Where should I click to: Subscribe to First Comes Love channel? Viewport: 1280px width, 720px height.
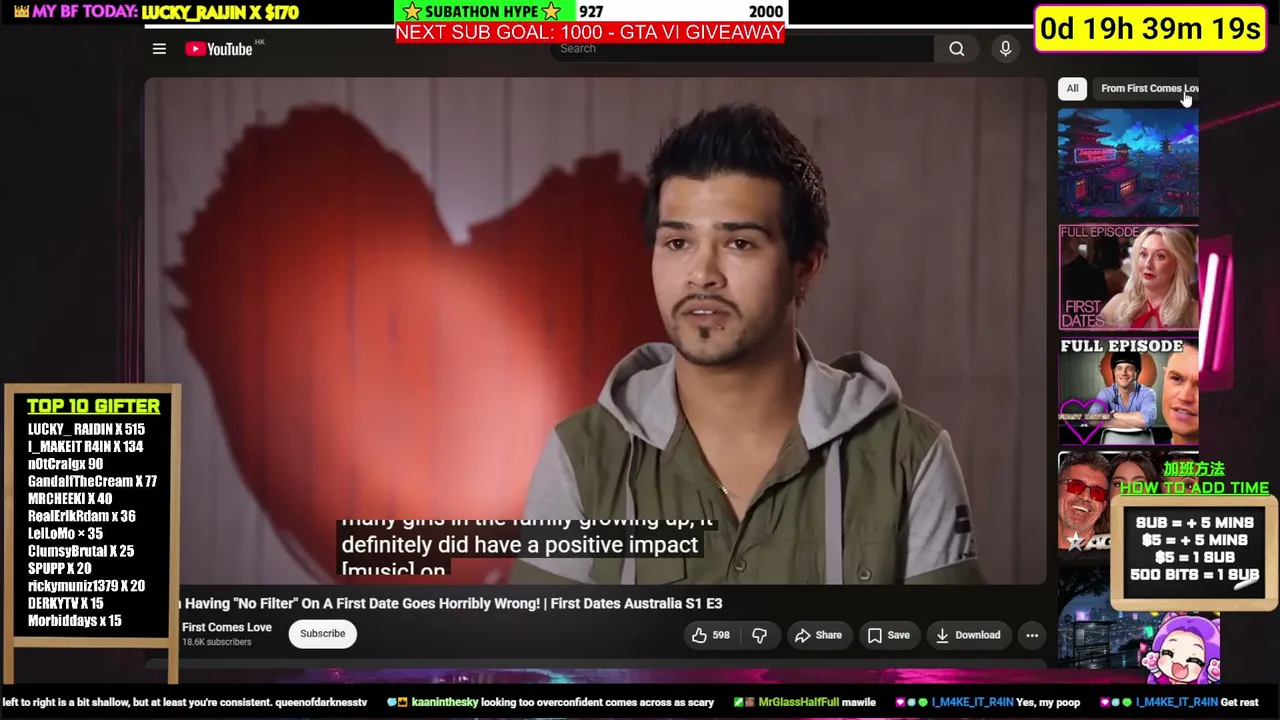point(323,634)
